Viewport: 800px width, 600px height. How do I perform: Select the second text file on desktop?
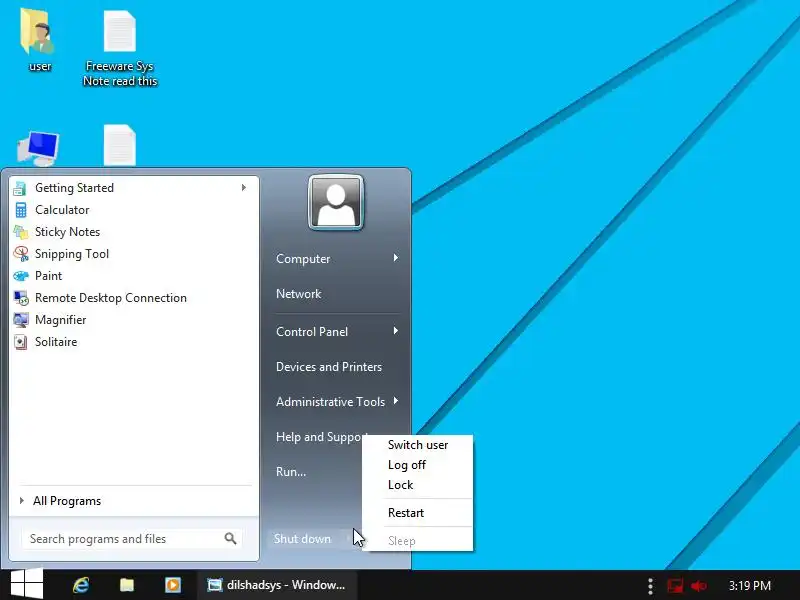(x=120, y=145)
